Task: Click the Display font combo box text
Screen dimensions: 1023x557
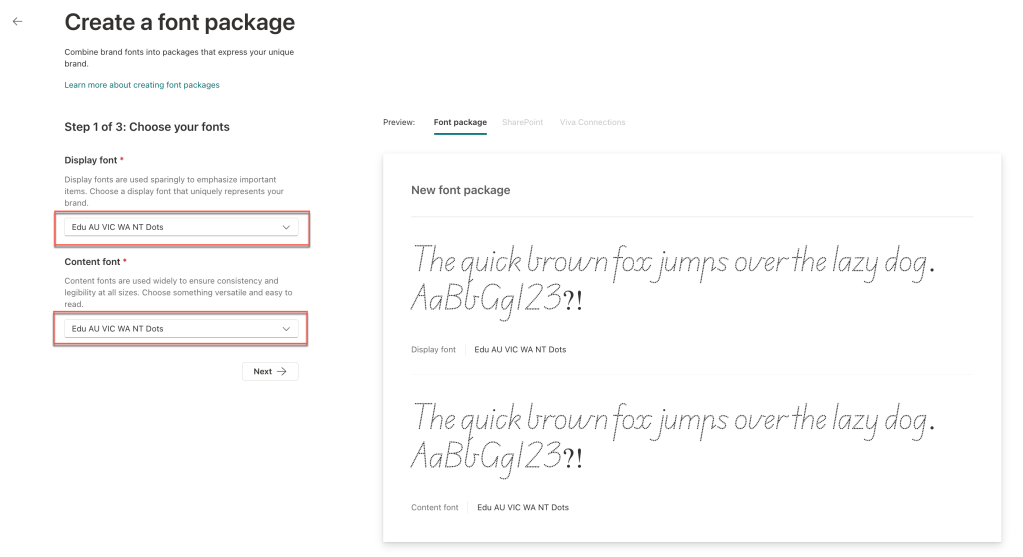Action: click(118, 227)
